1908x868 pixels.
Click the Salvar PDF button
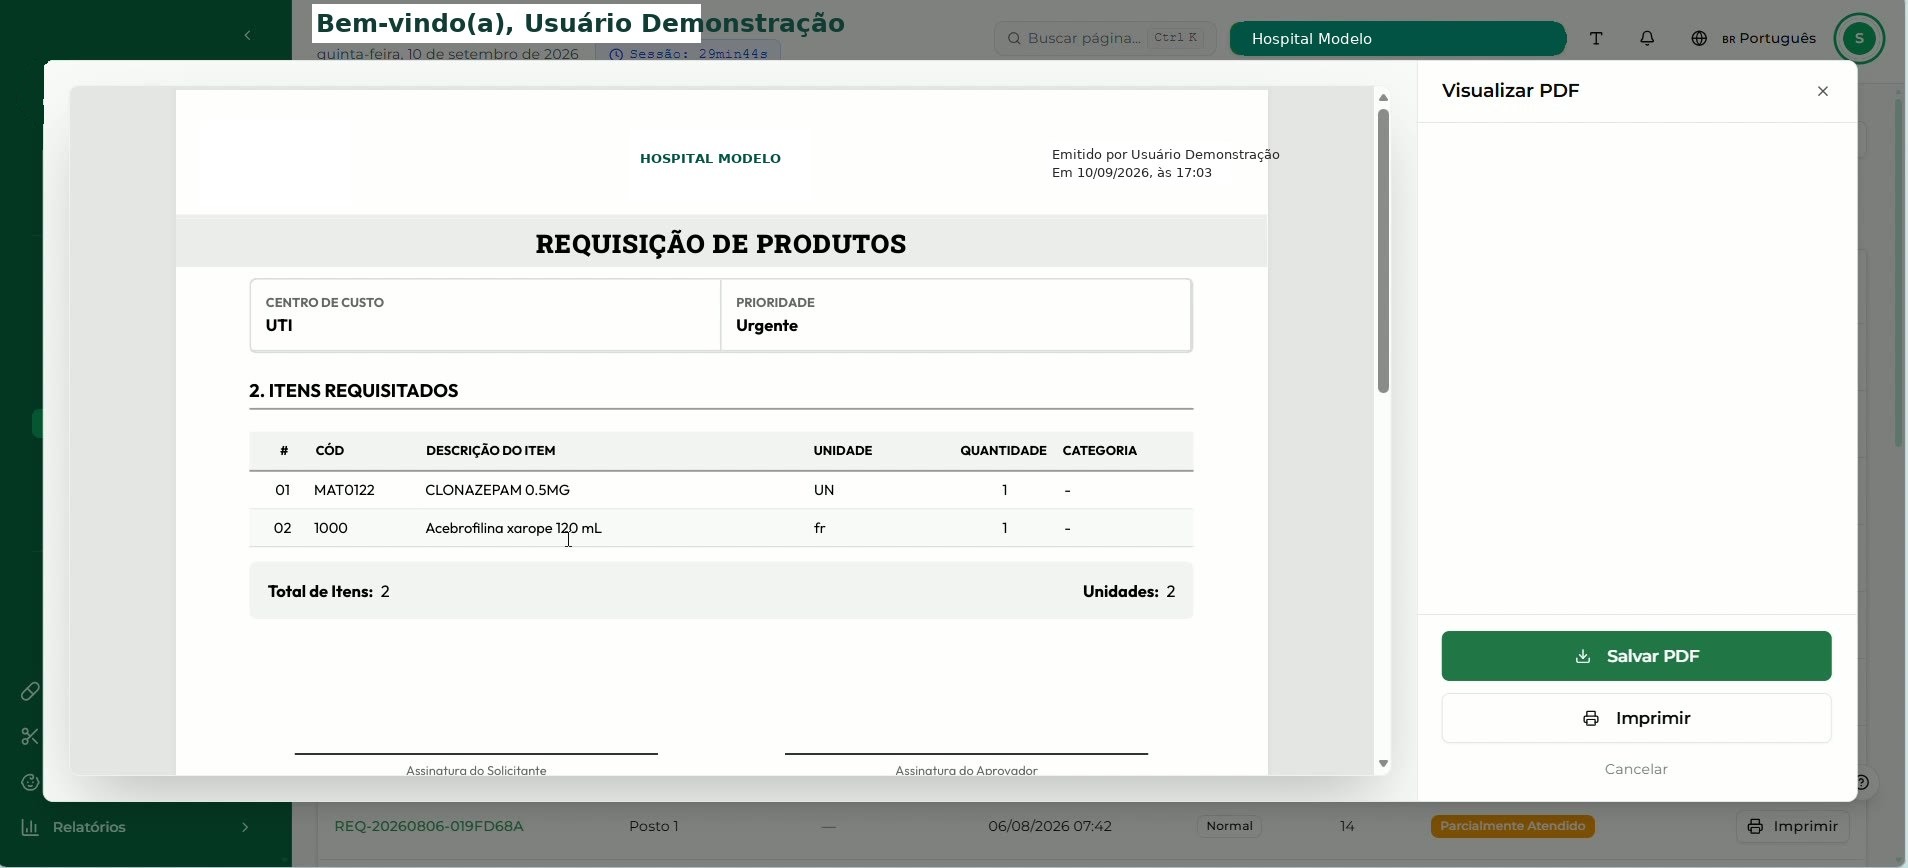point(1636,656)
